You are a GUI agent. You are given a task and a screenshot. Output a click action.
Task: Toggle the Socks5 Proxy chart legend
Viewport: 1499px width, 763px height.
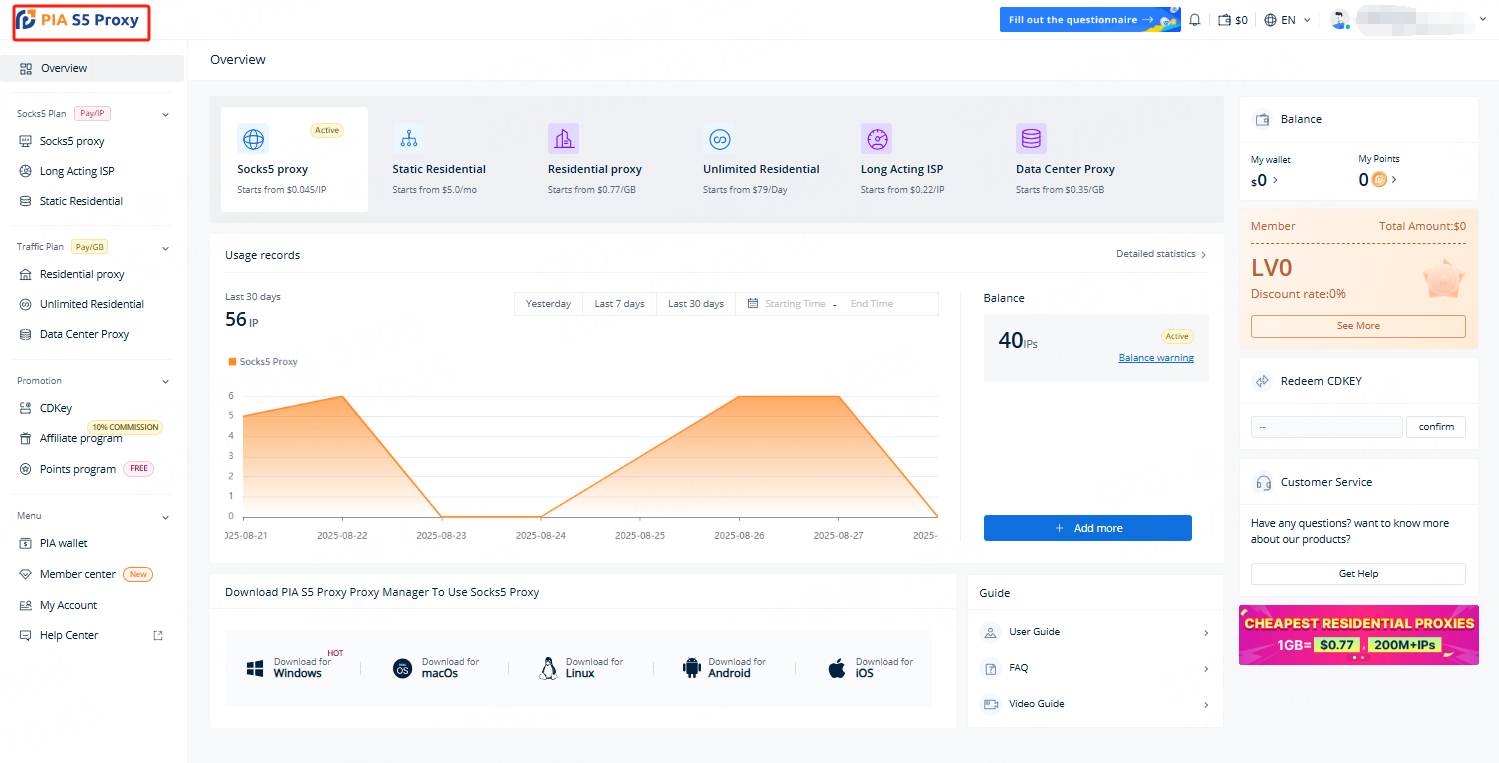tap(263, 362)
